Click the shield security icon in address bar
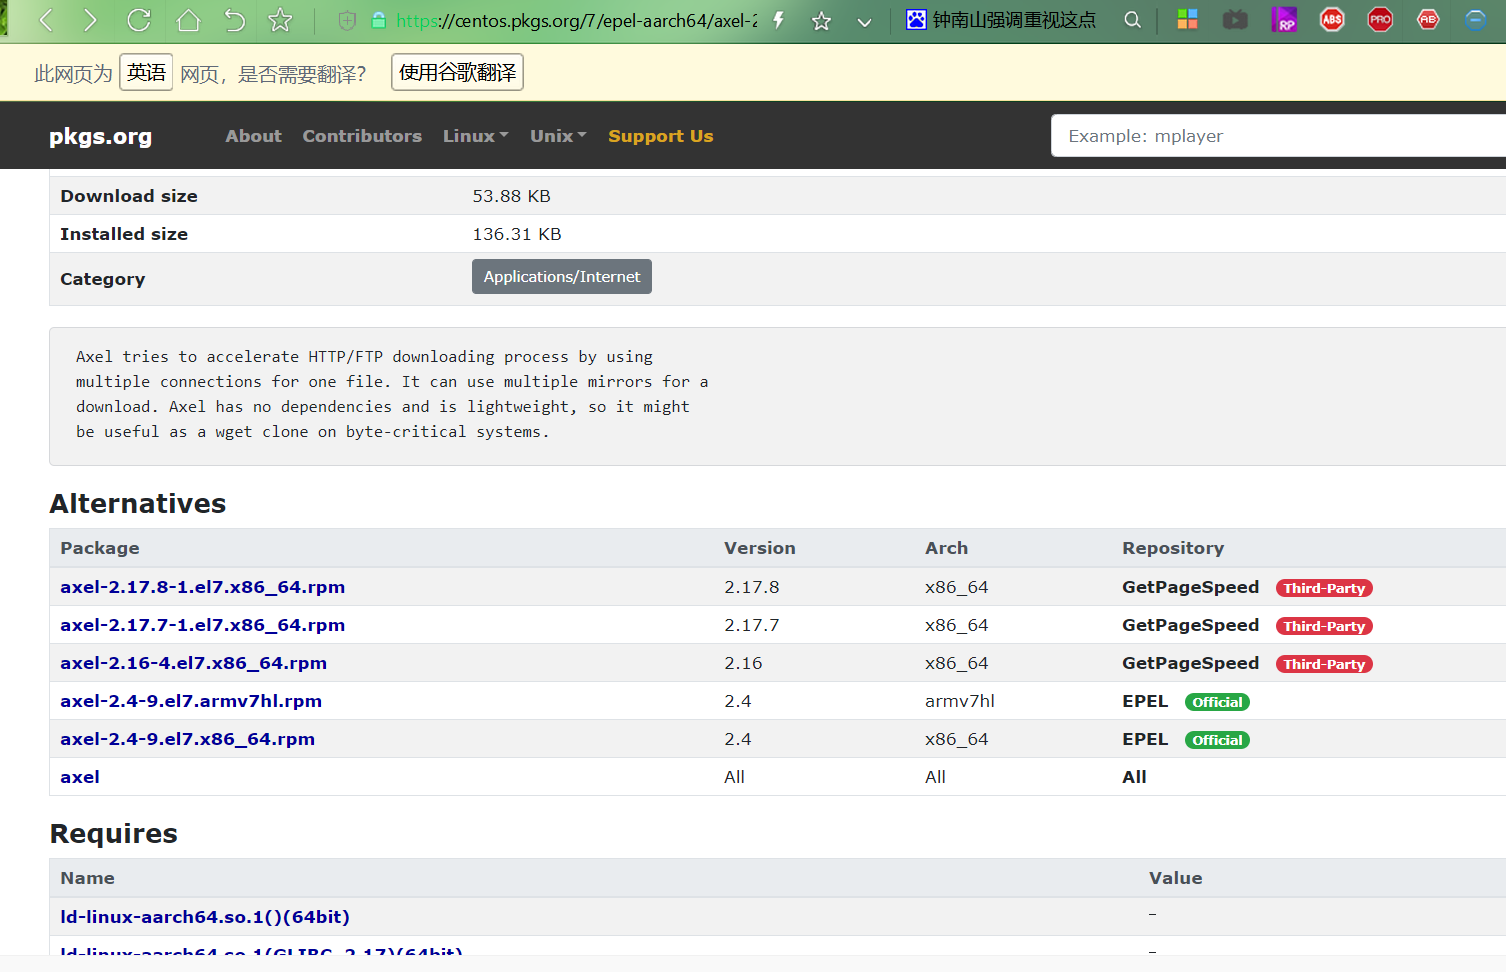Viewport: 1506px width, 972px height. (x=347, y=20)
